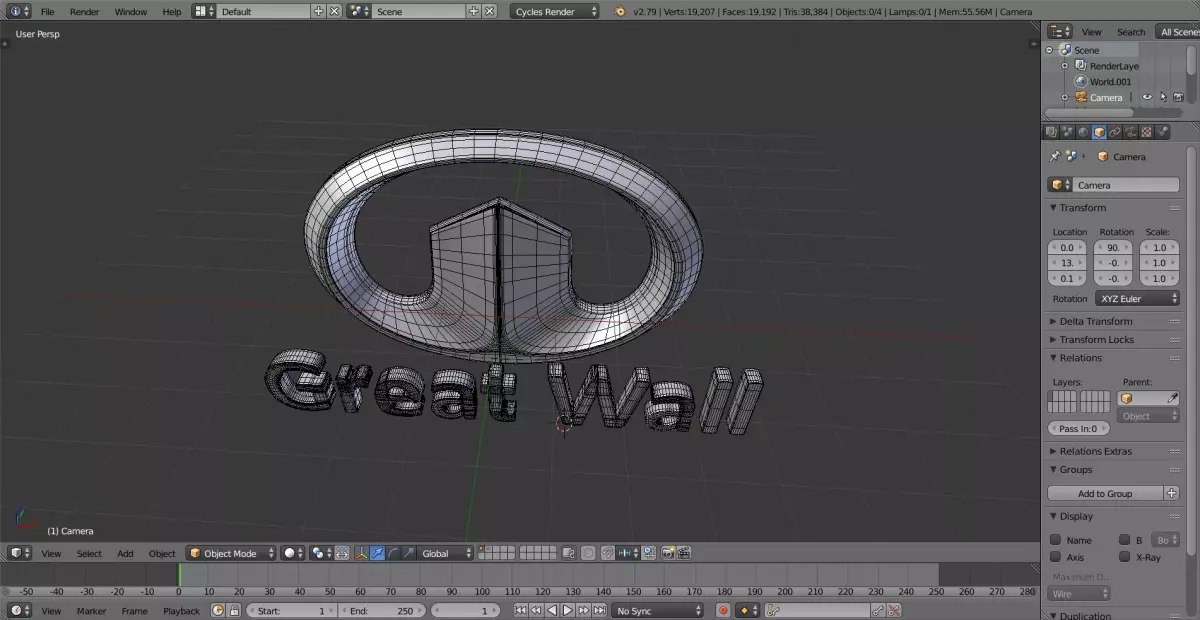Open the No Sync dropdown
Screen dimensions: 1200x620
[657, 611]
